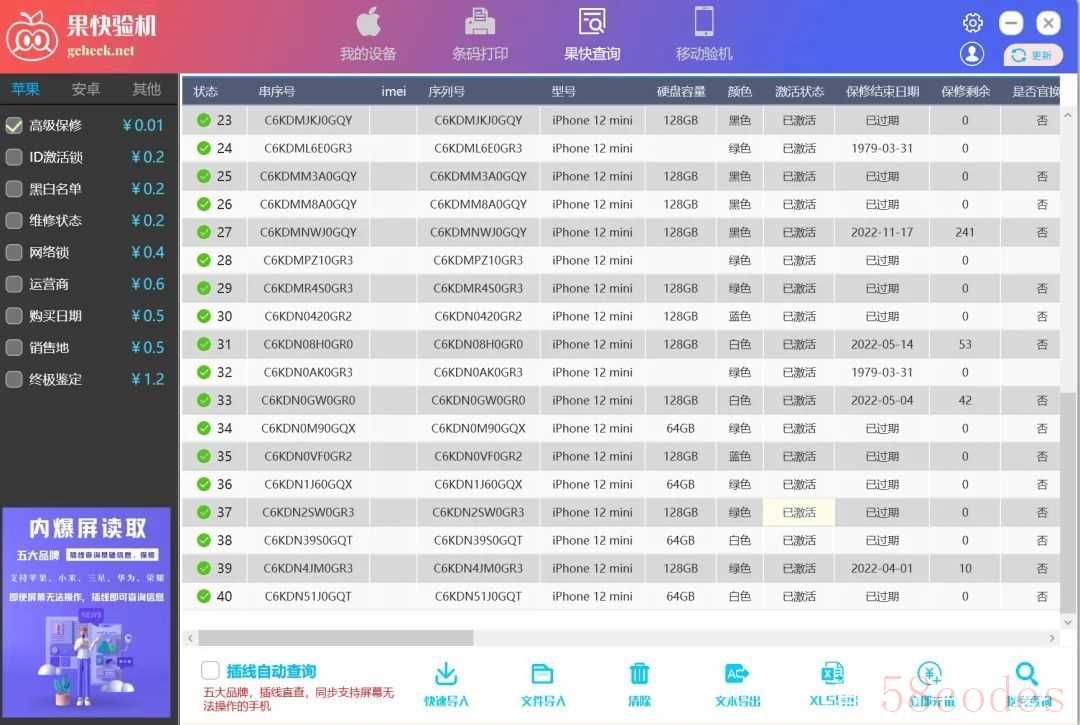Viewport: 1080px width, 725px height.
Task: Click green status icon on row 29
Action: (x=204, y=288)
